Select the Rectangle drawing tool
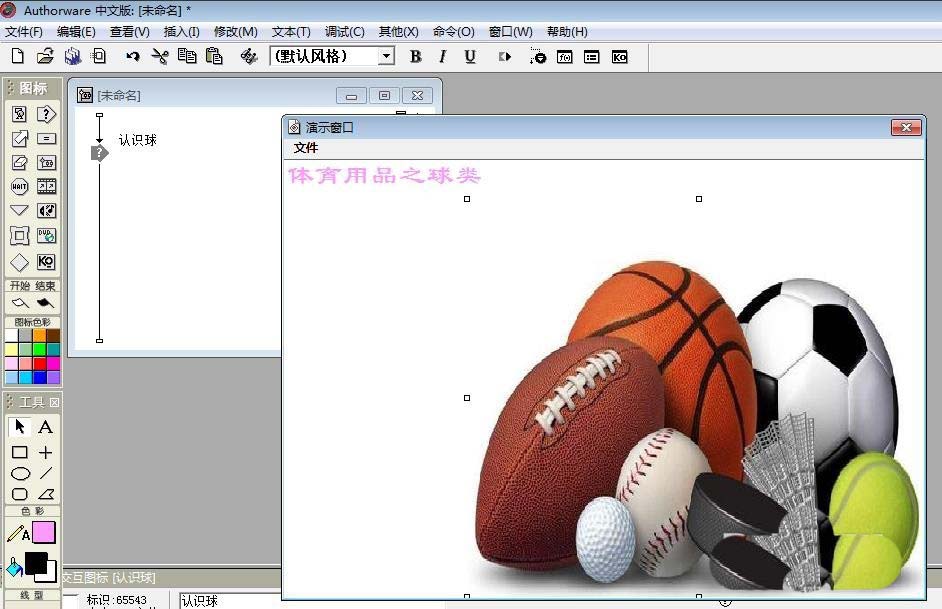942x609 pixels. point(19,452)
